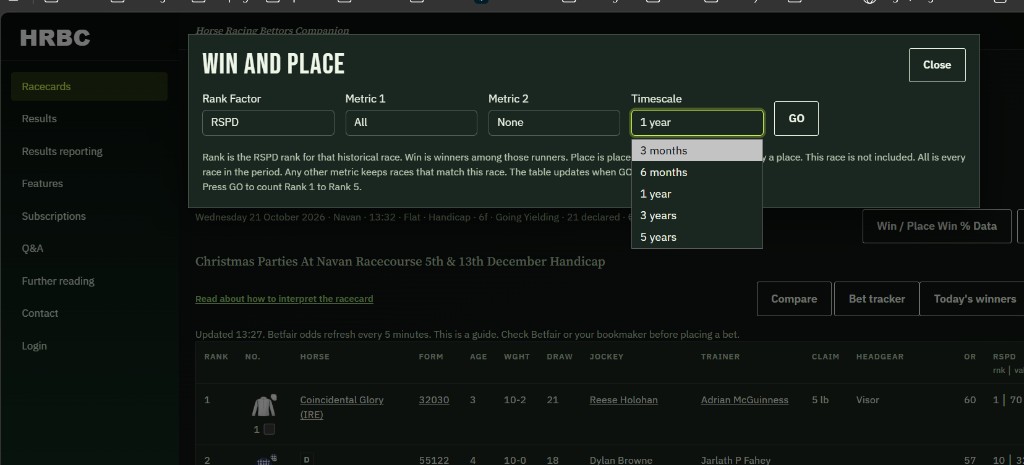The width and height of the screenshot is (1024, 465).
Task: Open trainer Adrian McGuinness's profile
Action: (744, 400)
